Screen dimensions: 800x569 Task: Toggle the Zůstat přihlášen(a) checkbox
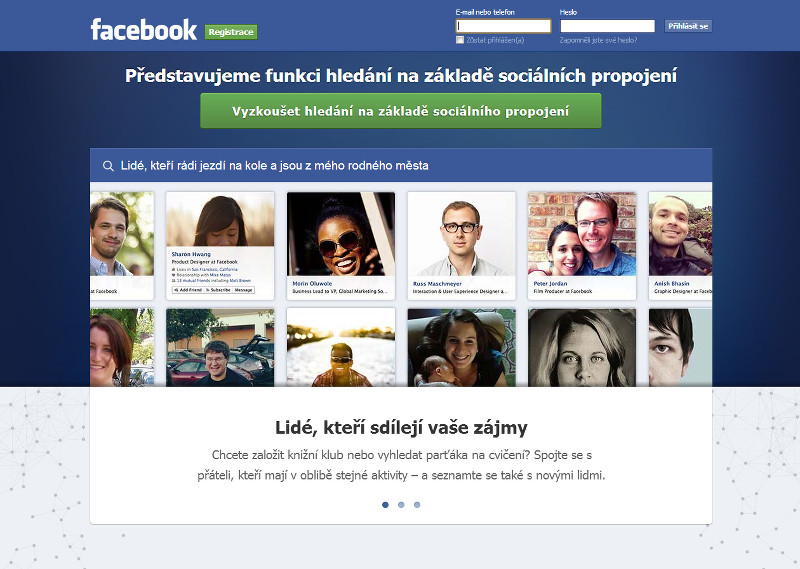click(x=460, y=40)
